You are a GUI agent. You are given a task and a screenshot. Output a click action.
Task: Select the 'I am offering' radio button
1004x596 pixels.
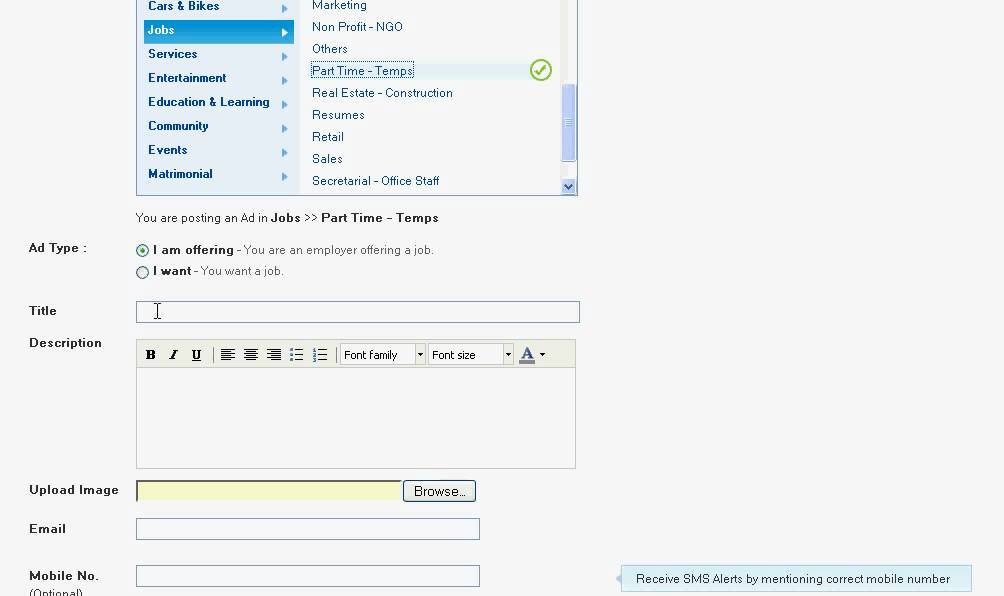[x=142, y=250]
